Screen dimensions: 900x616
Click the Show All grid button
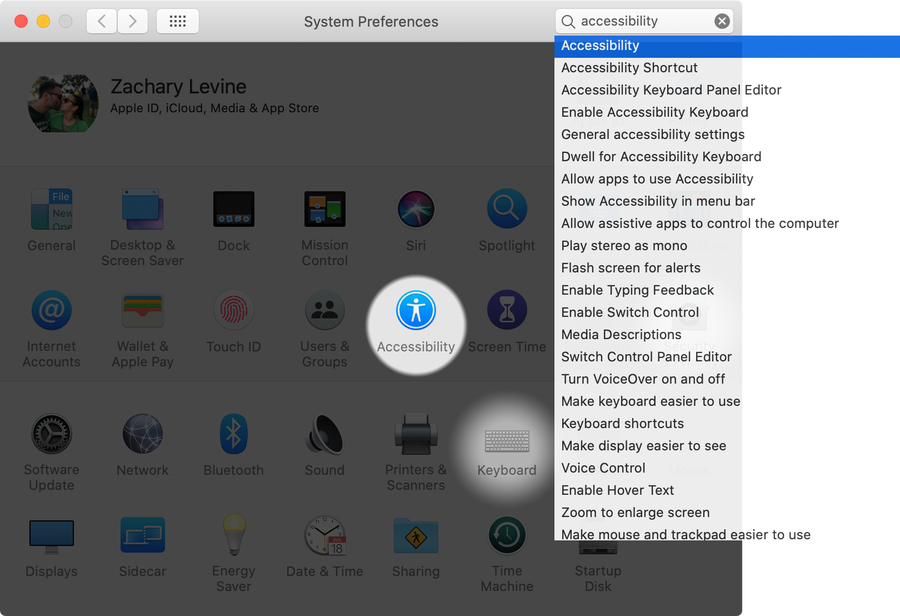[x=178, y=21]
